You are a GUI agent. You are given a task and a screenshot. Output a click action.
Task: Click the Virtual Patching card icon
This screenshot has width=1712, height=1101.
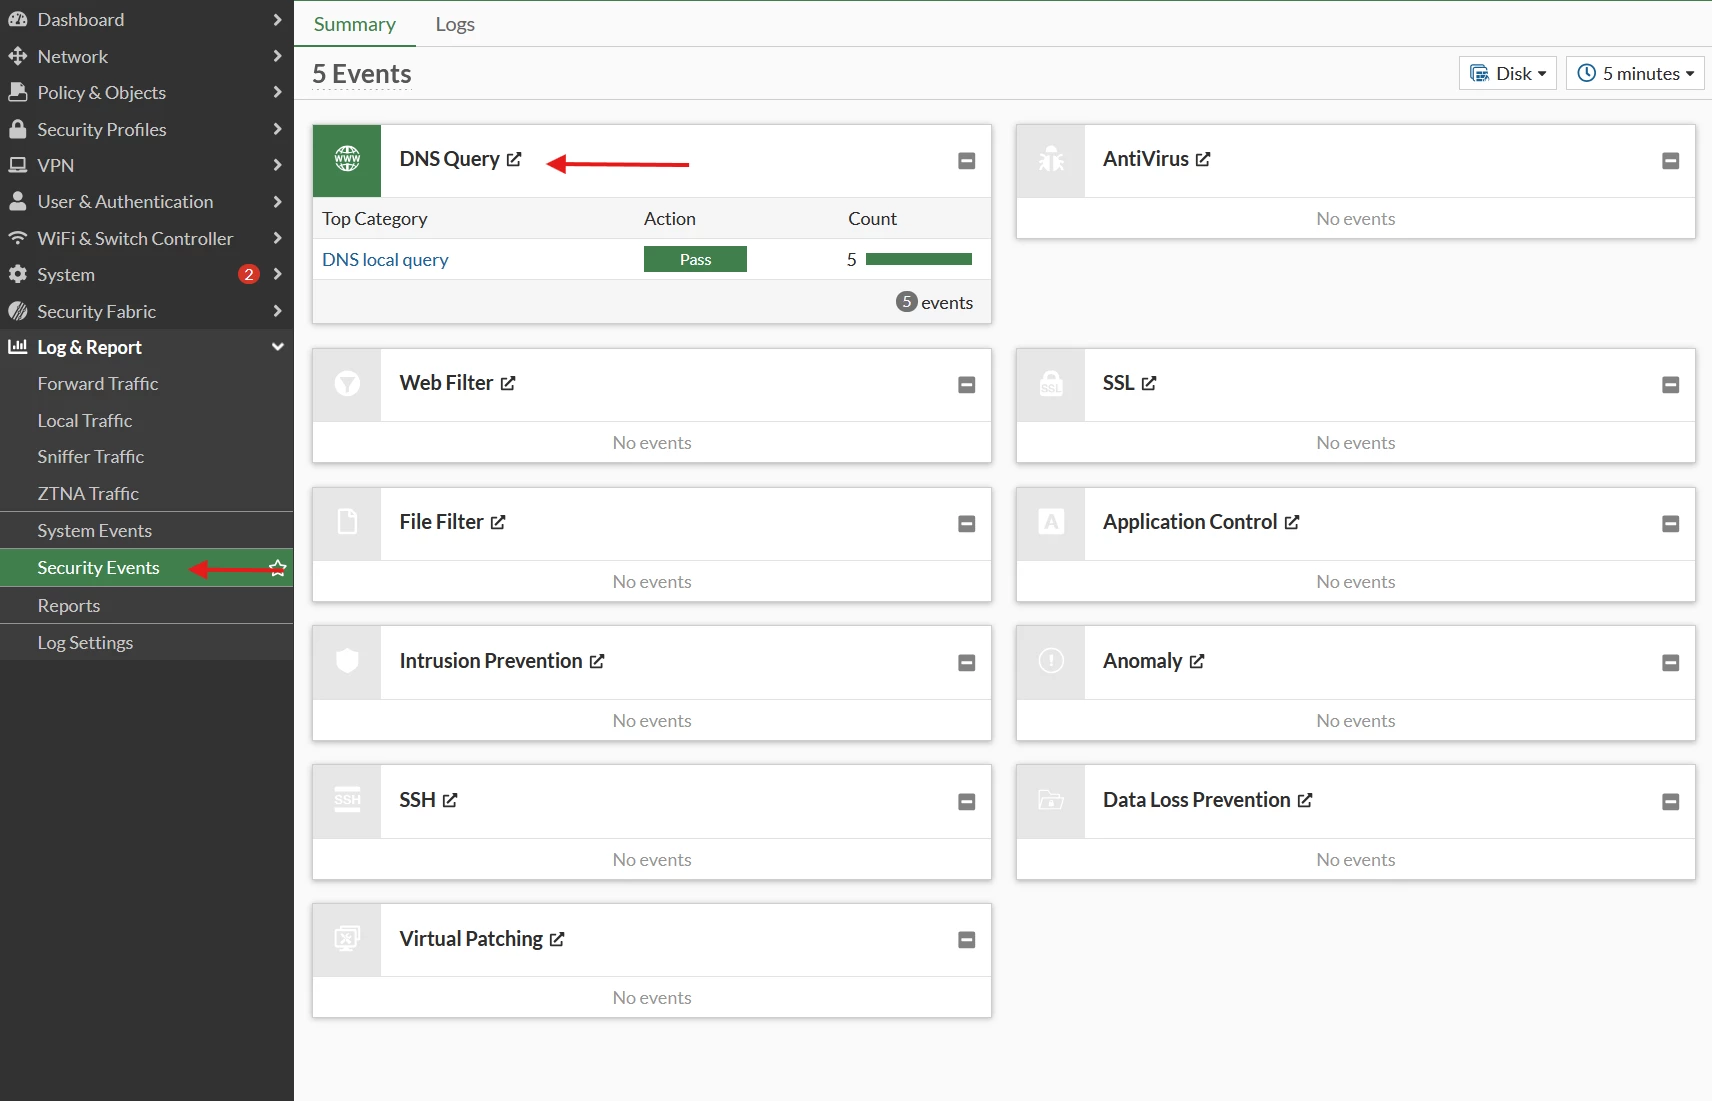(347, 939)
